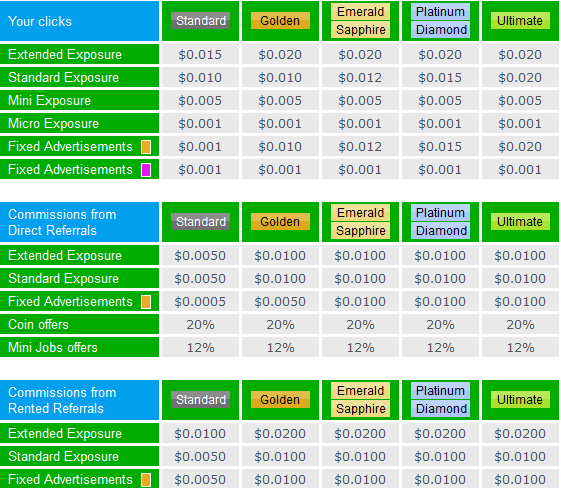Click the Golden $0.005 value in Mini Exposure row
This screenshot has height=488, width=561.
(280, 101)
